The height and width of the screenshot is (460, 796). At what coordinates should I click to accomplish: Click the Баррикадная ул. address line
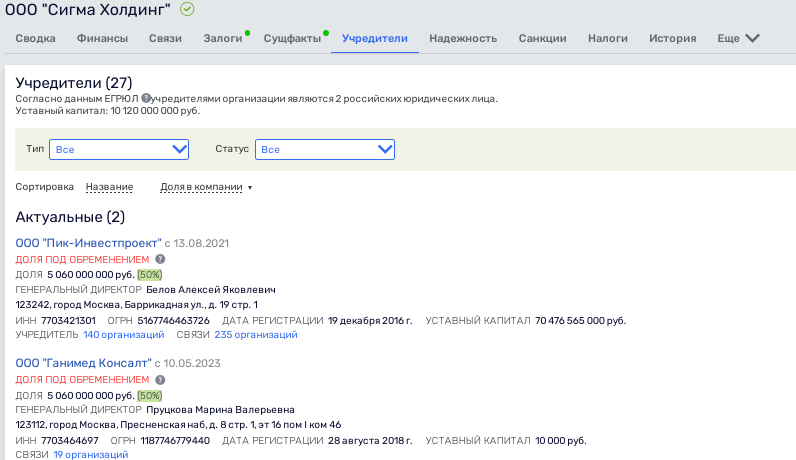point(137,305)
